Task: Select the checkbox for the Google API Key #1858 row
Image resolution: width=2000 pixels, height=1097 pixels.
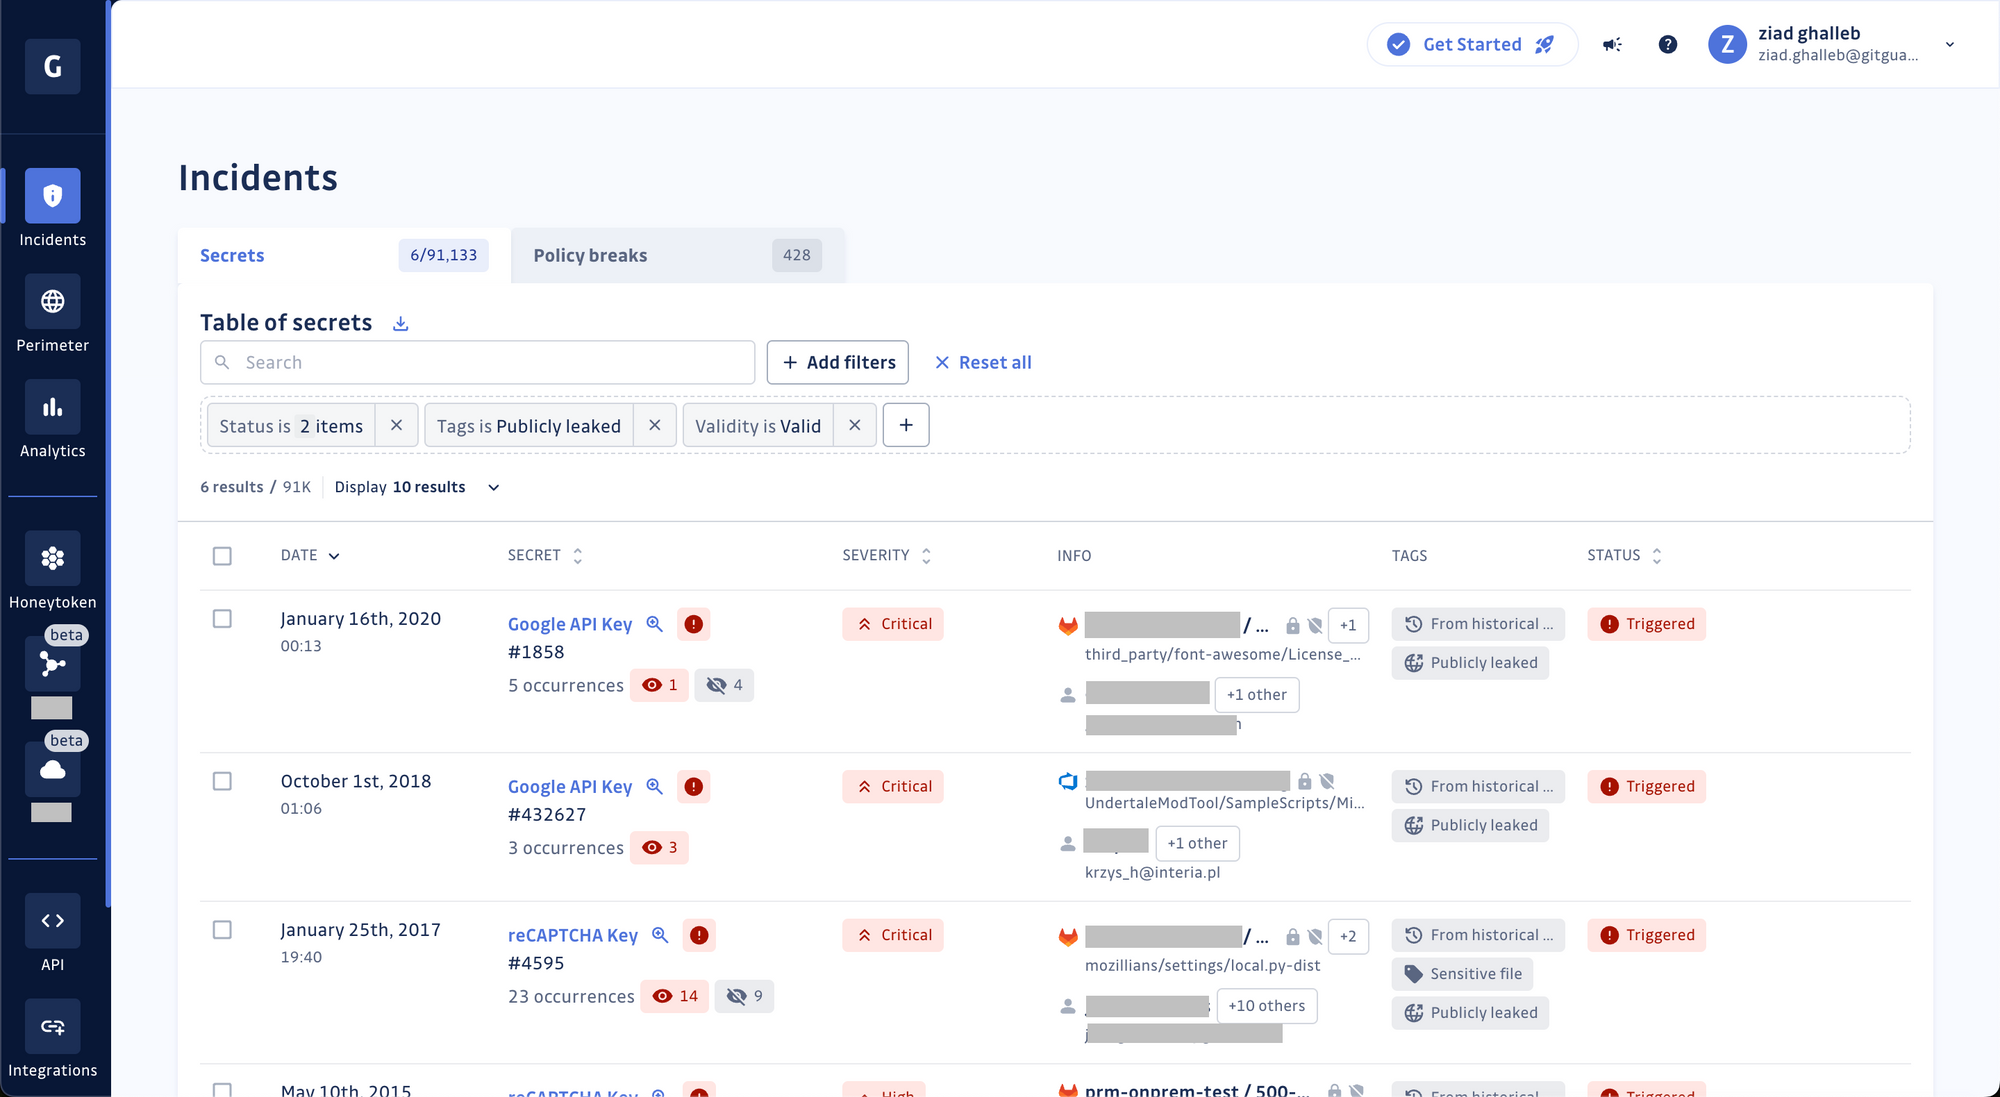Action: [222, 619]
